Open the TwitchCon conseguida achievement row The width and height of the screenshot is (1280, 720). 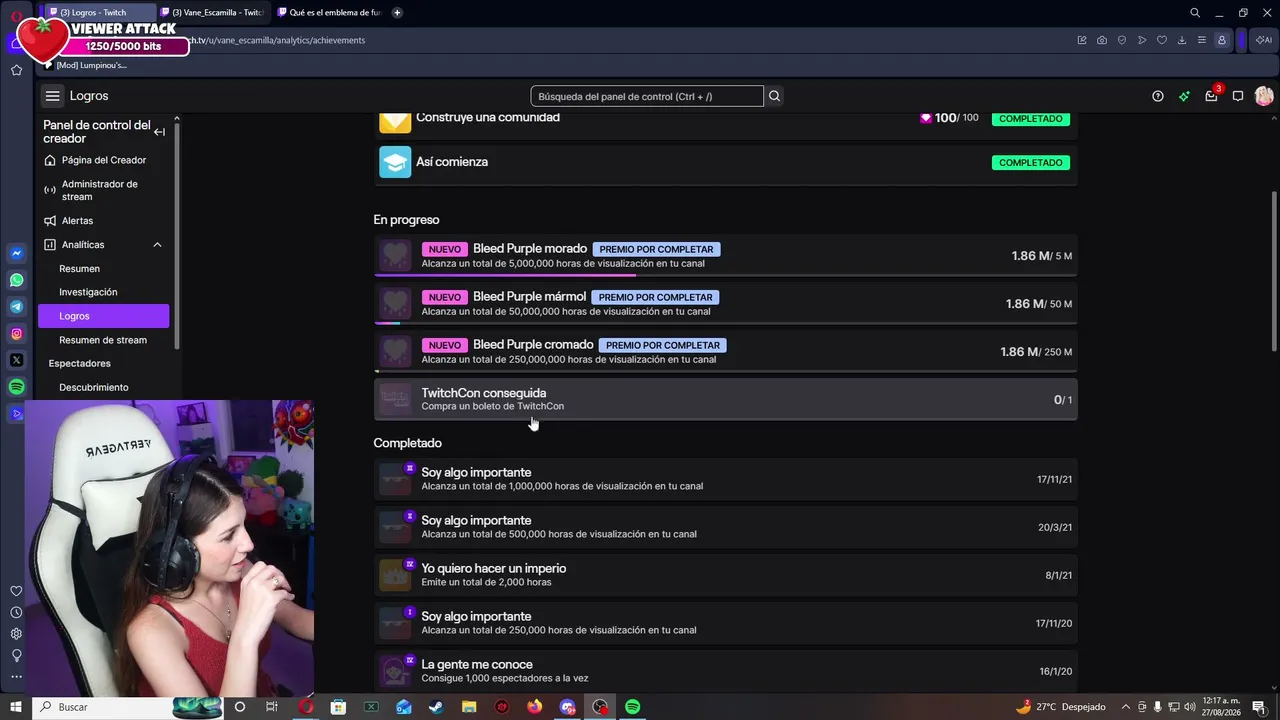(x=726, y=400)
